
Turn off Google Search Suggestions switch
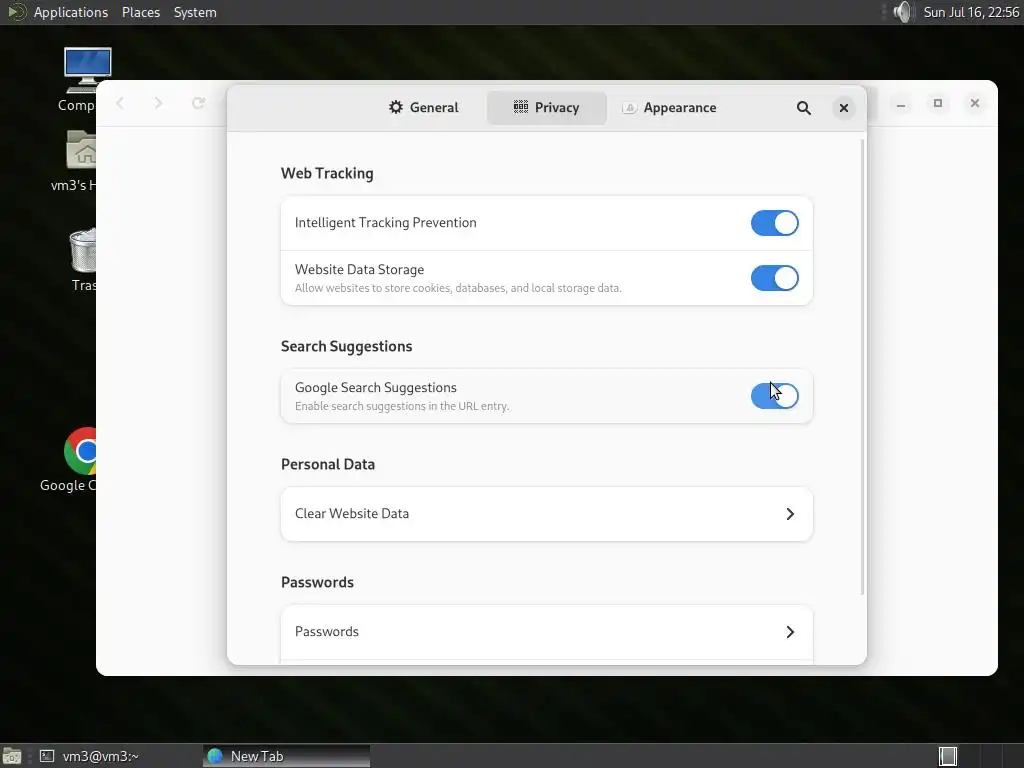click(775, 396)
